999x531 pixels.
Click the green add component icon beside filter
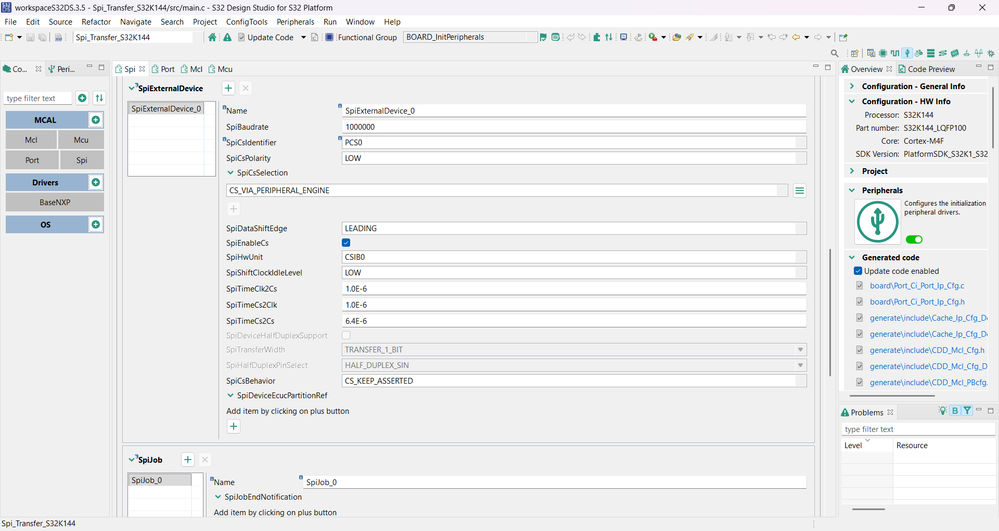point(82,98)
